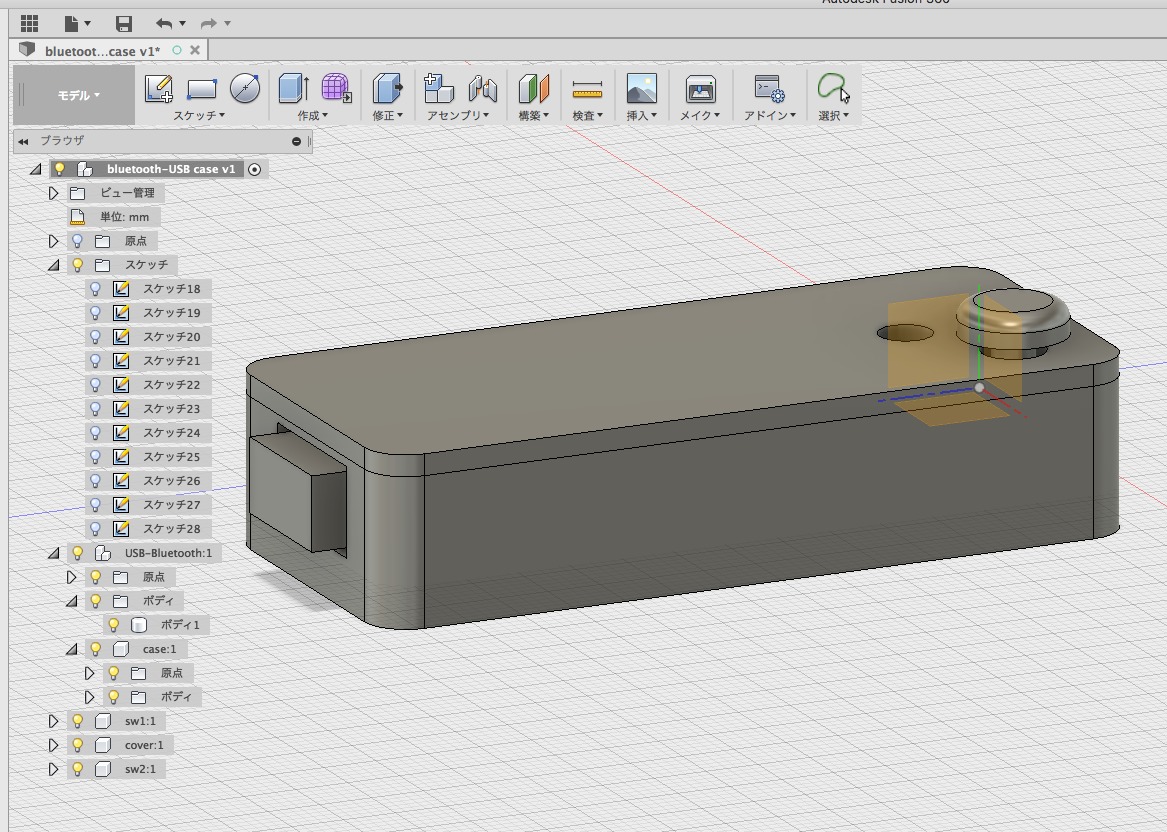This screenshot has height=832, width=1167.
Task: Click the Insert image icon
Action: (x=641, y=89)
